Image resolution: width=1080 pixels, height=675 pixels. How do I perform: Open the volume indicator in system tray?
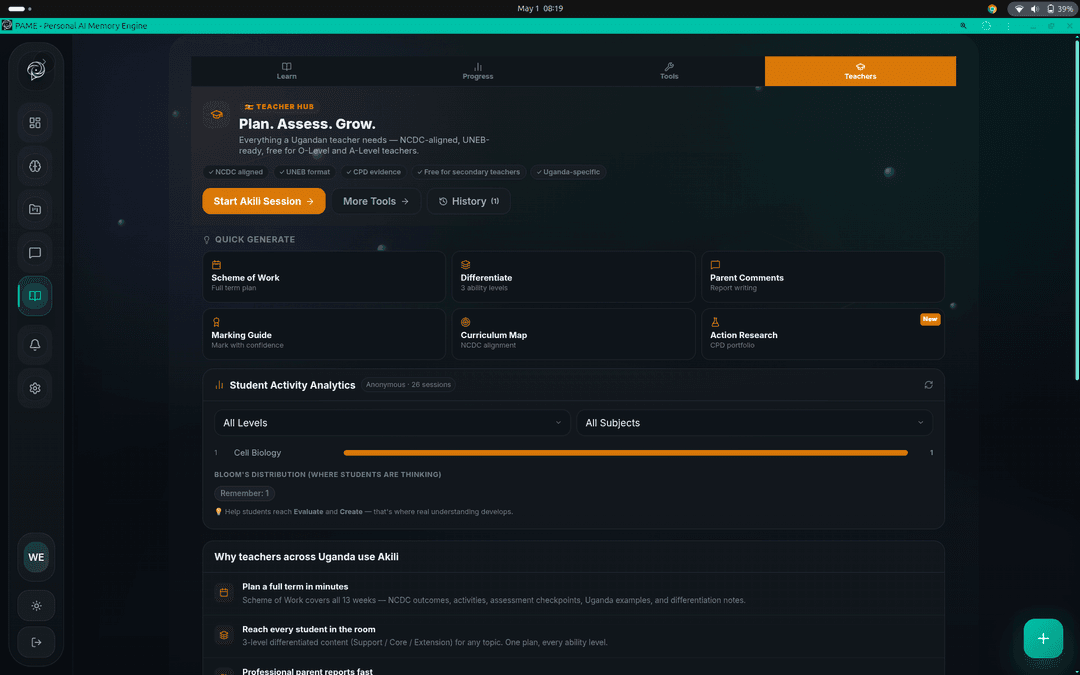click(x=1035, y=9)
